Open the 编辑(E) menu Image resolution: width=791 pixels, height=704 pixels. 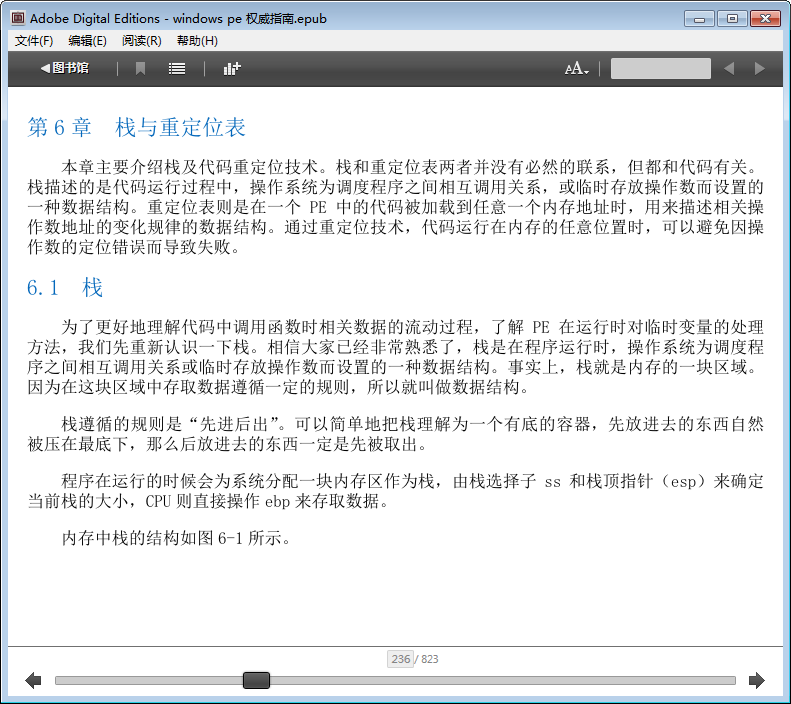[87, 41]
